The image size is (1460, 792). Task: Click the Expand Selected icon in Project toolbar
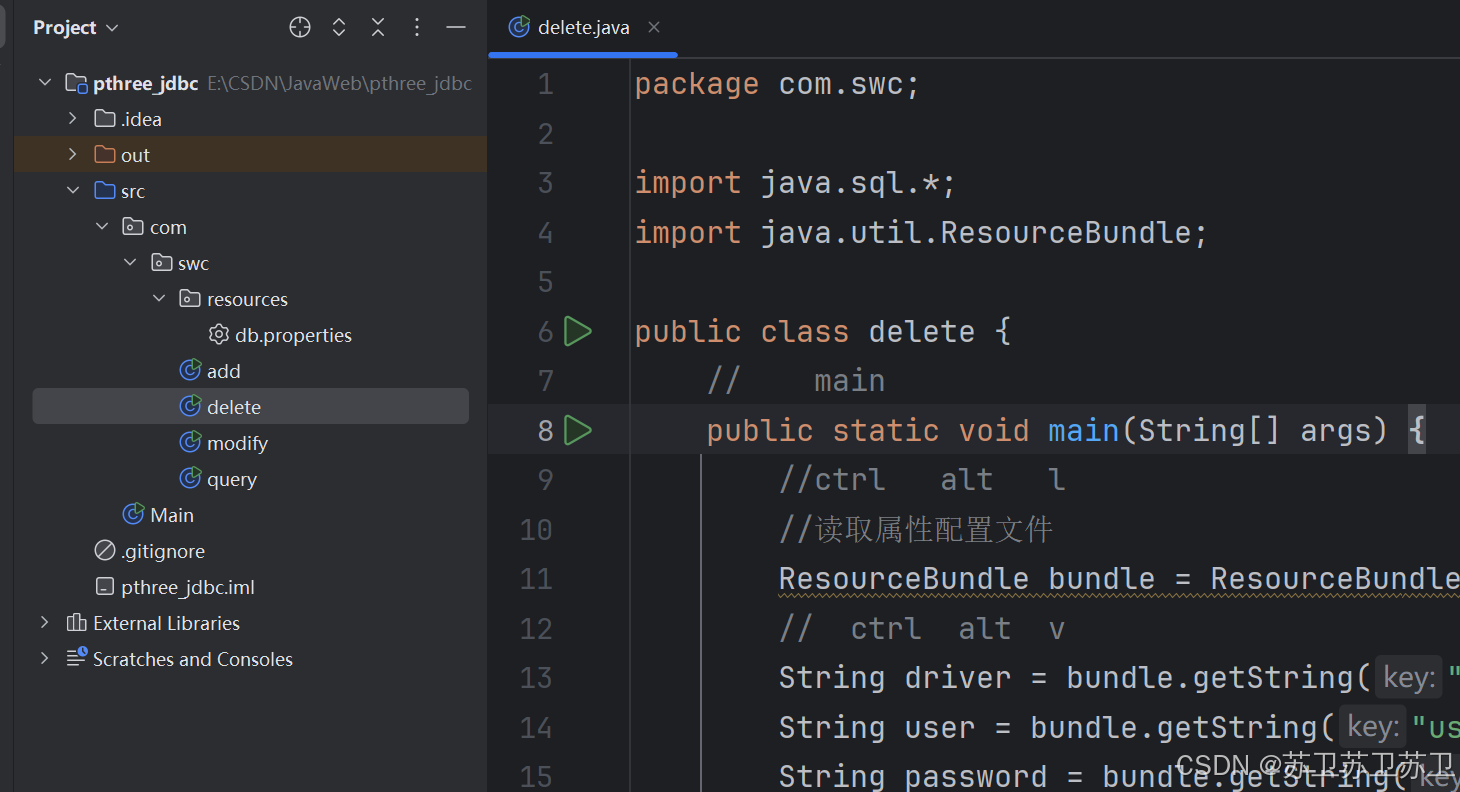339,27
